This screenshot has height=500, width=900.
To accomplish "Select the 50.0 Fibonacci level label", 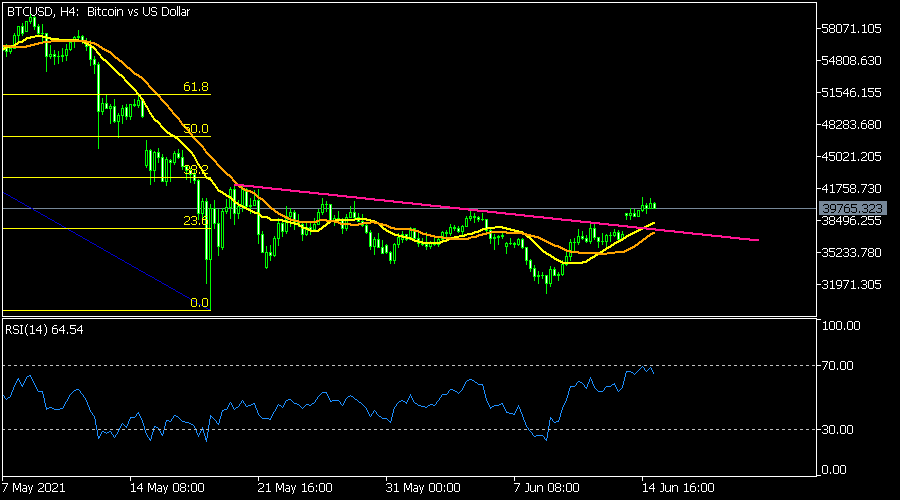I will coord(196,129).
